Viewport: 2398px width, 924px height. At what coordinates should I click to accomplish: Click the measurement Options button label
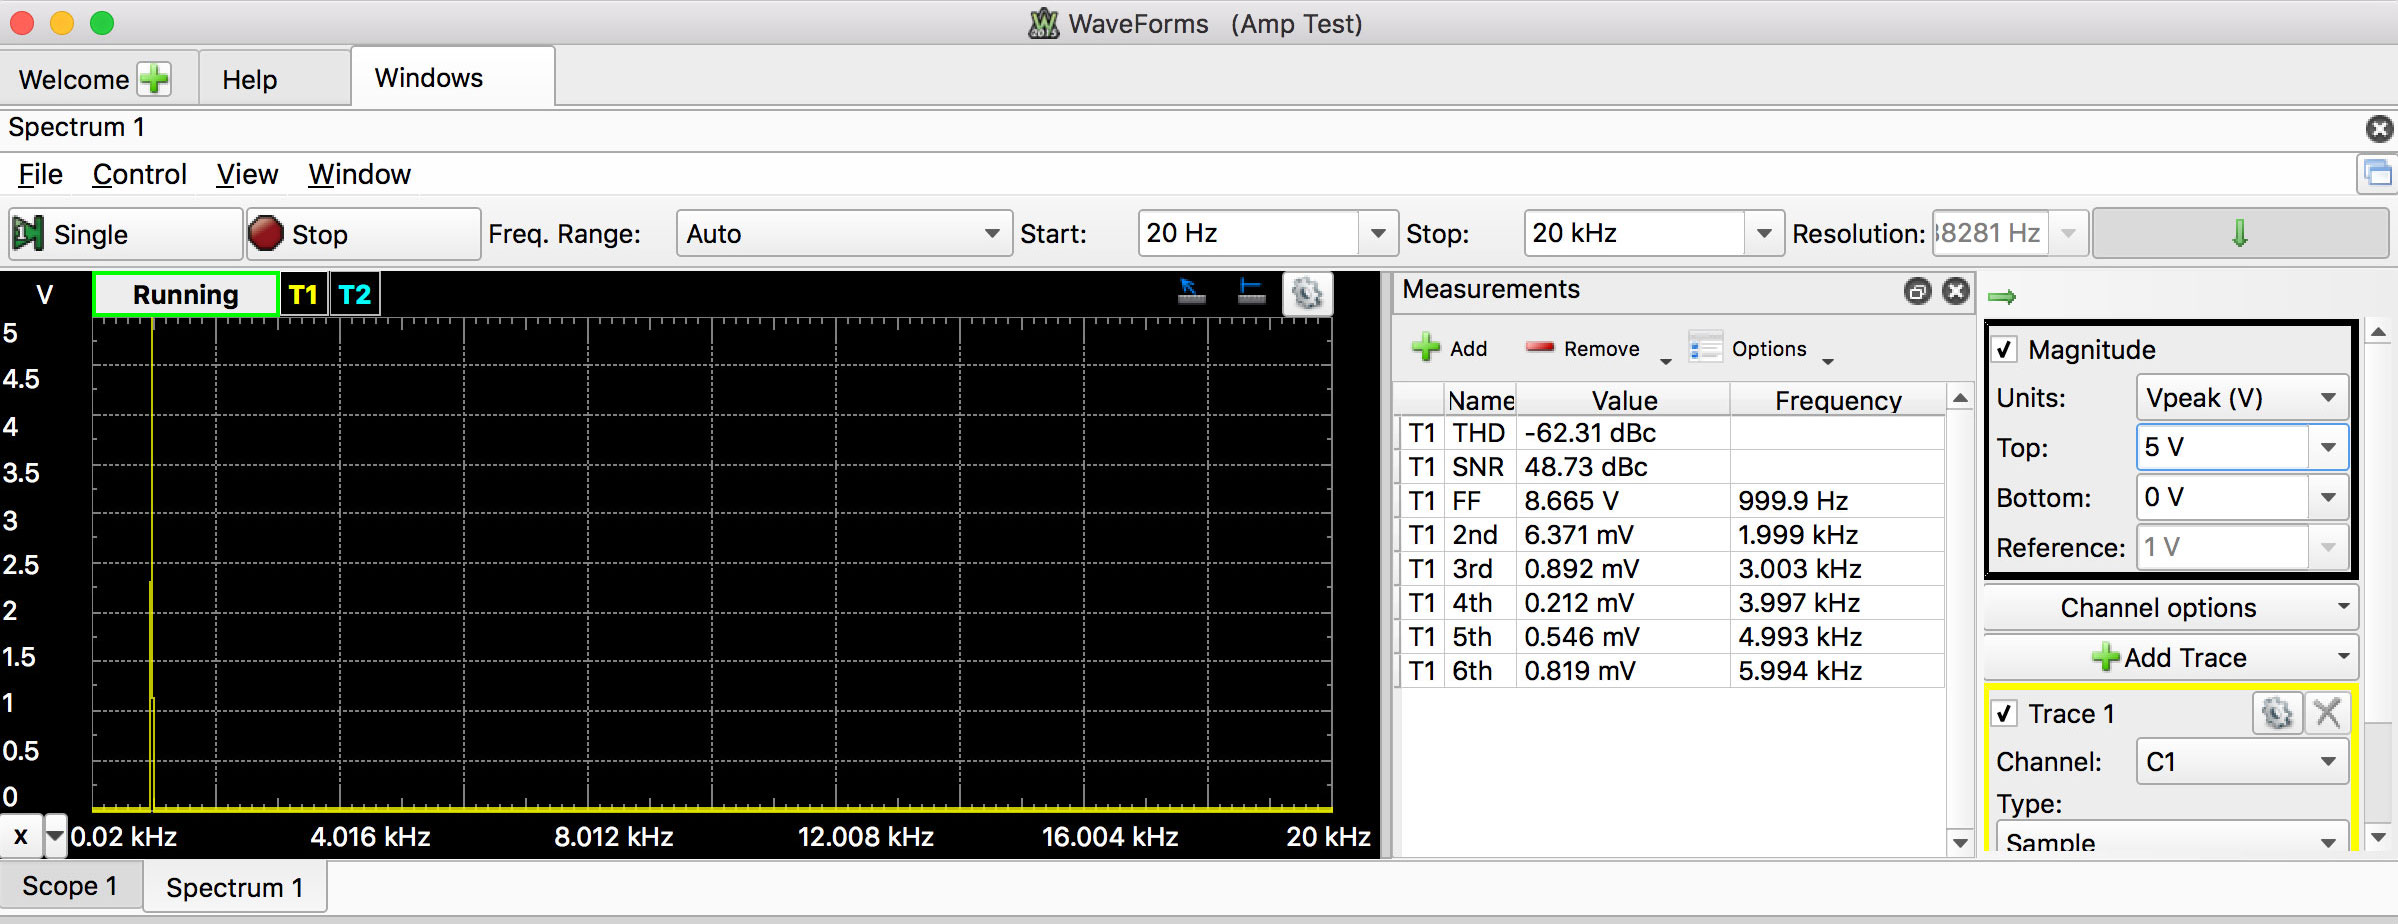1769,349
